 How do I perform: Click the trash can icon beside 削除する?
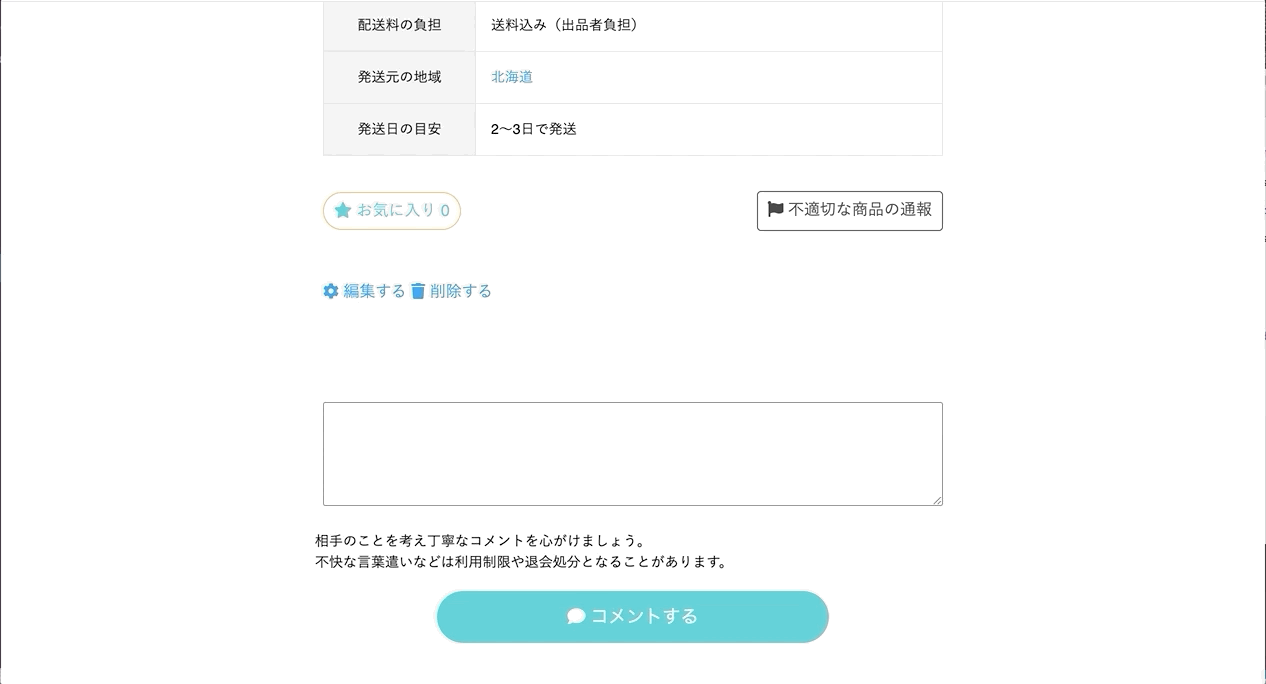point(418,291)
